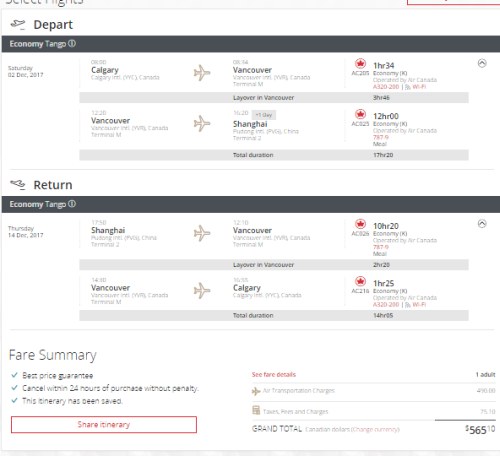Open the See fare details link

[x=274, y=374]
